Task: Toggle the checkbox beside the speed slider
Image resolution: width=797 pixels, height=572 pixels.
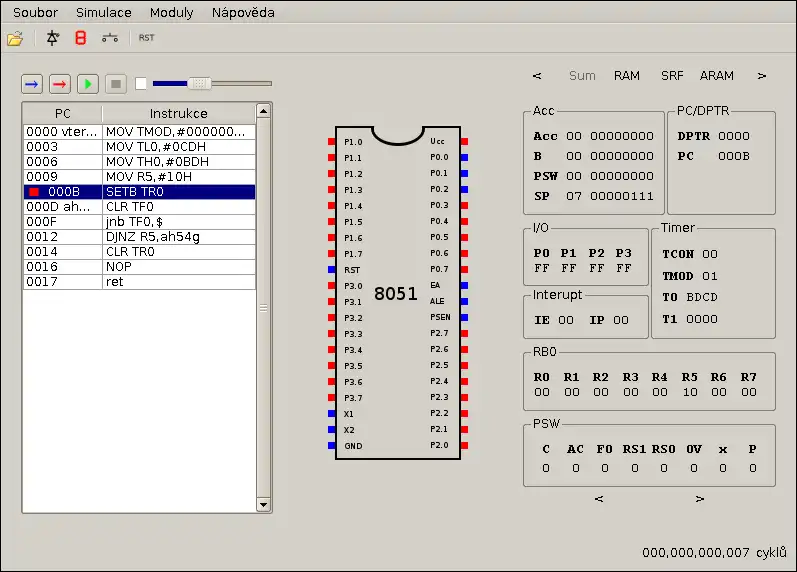Action: [x=141, y=84]
